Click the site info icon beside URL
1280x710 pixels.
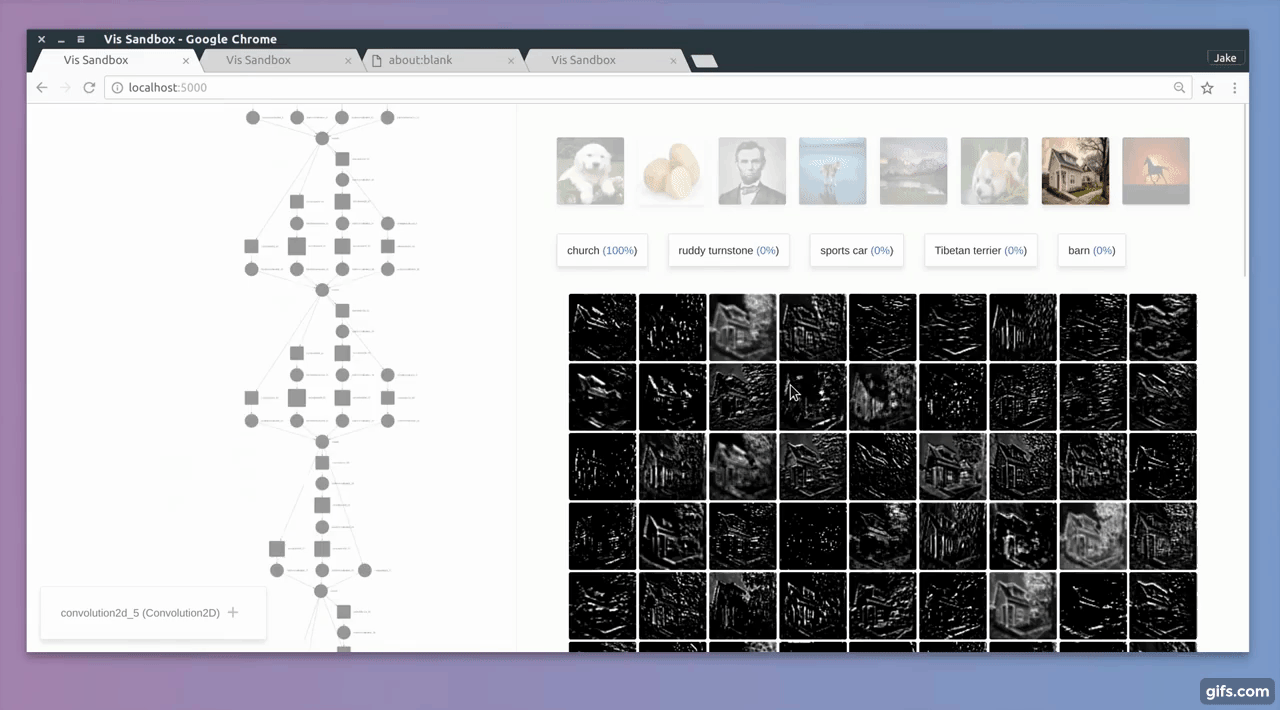117,88
